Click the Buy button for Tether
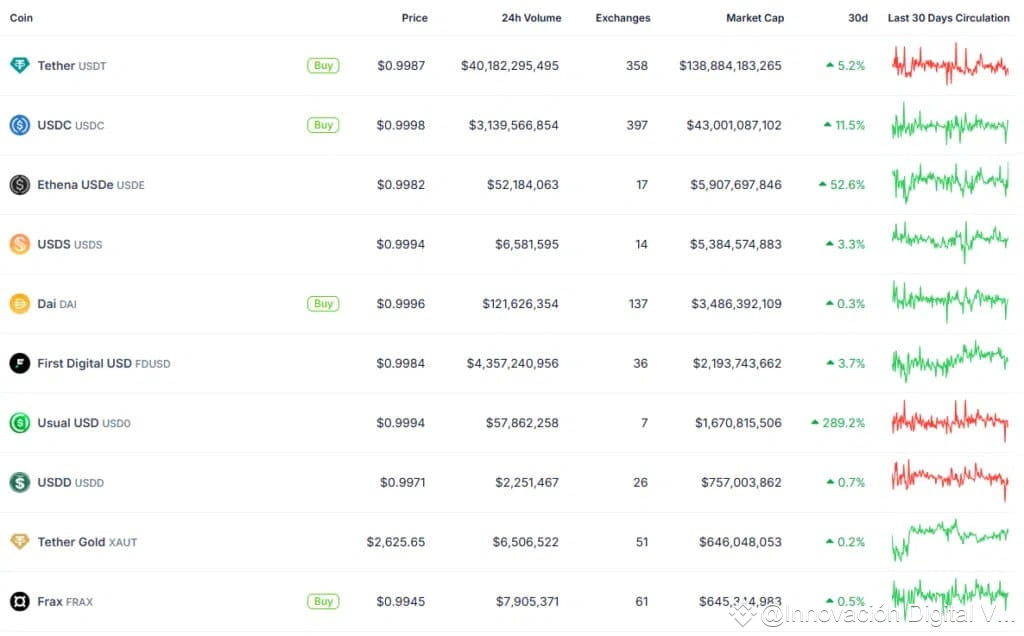The height and width of the screenshot is (636, 1024). [x=323, y=65]
